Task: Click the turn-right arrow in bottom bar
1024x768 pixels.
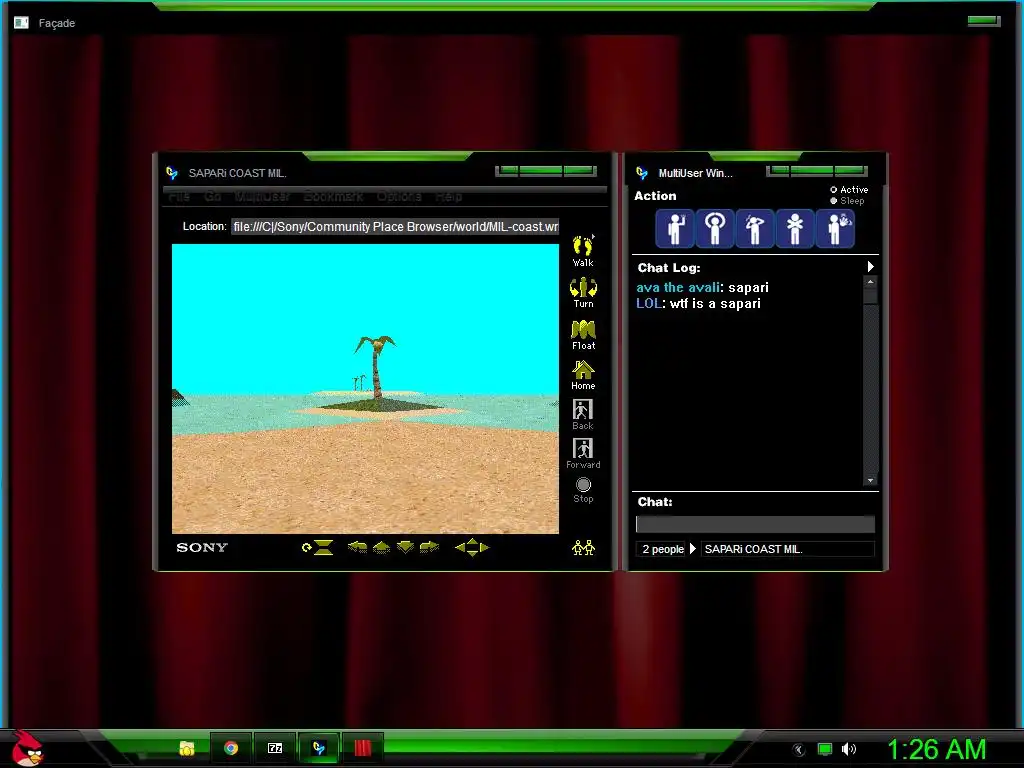Action: (x=429, y=547)
